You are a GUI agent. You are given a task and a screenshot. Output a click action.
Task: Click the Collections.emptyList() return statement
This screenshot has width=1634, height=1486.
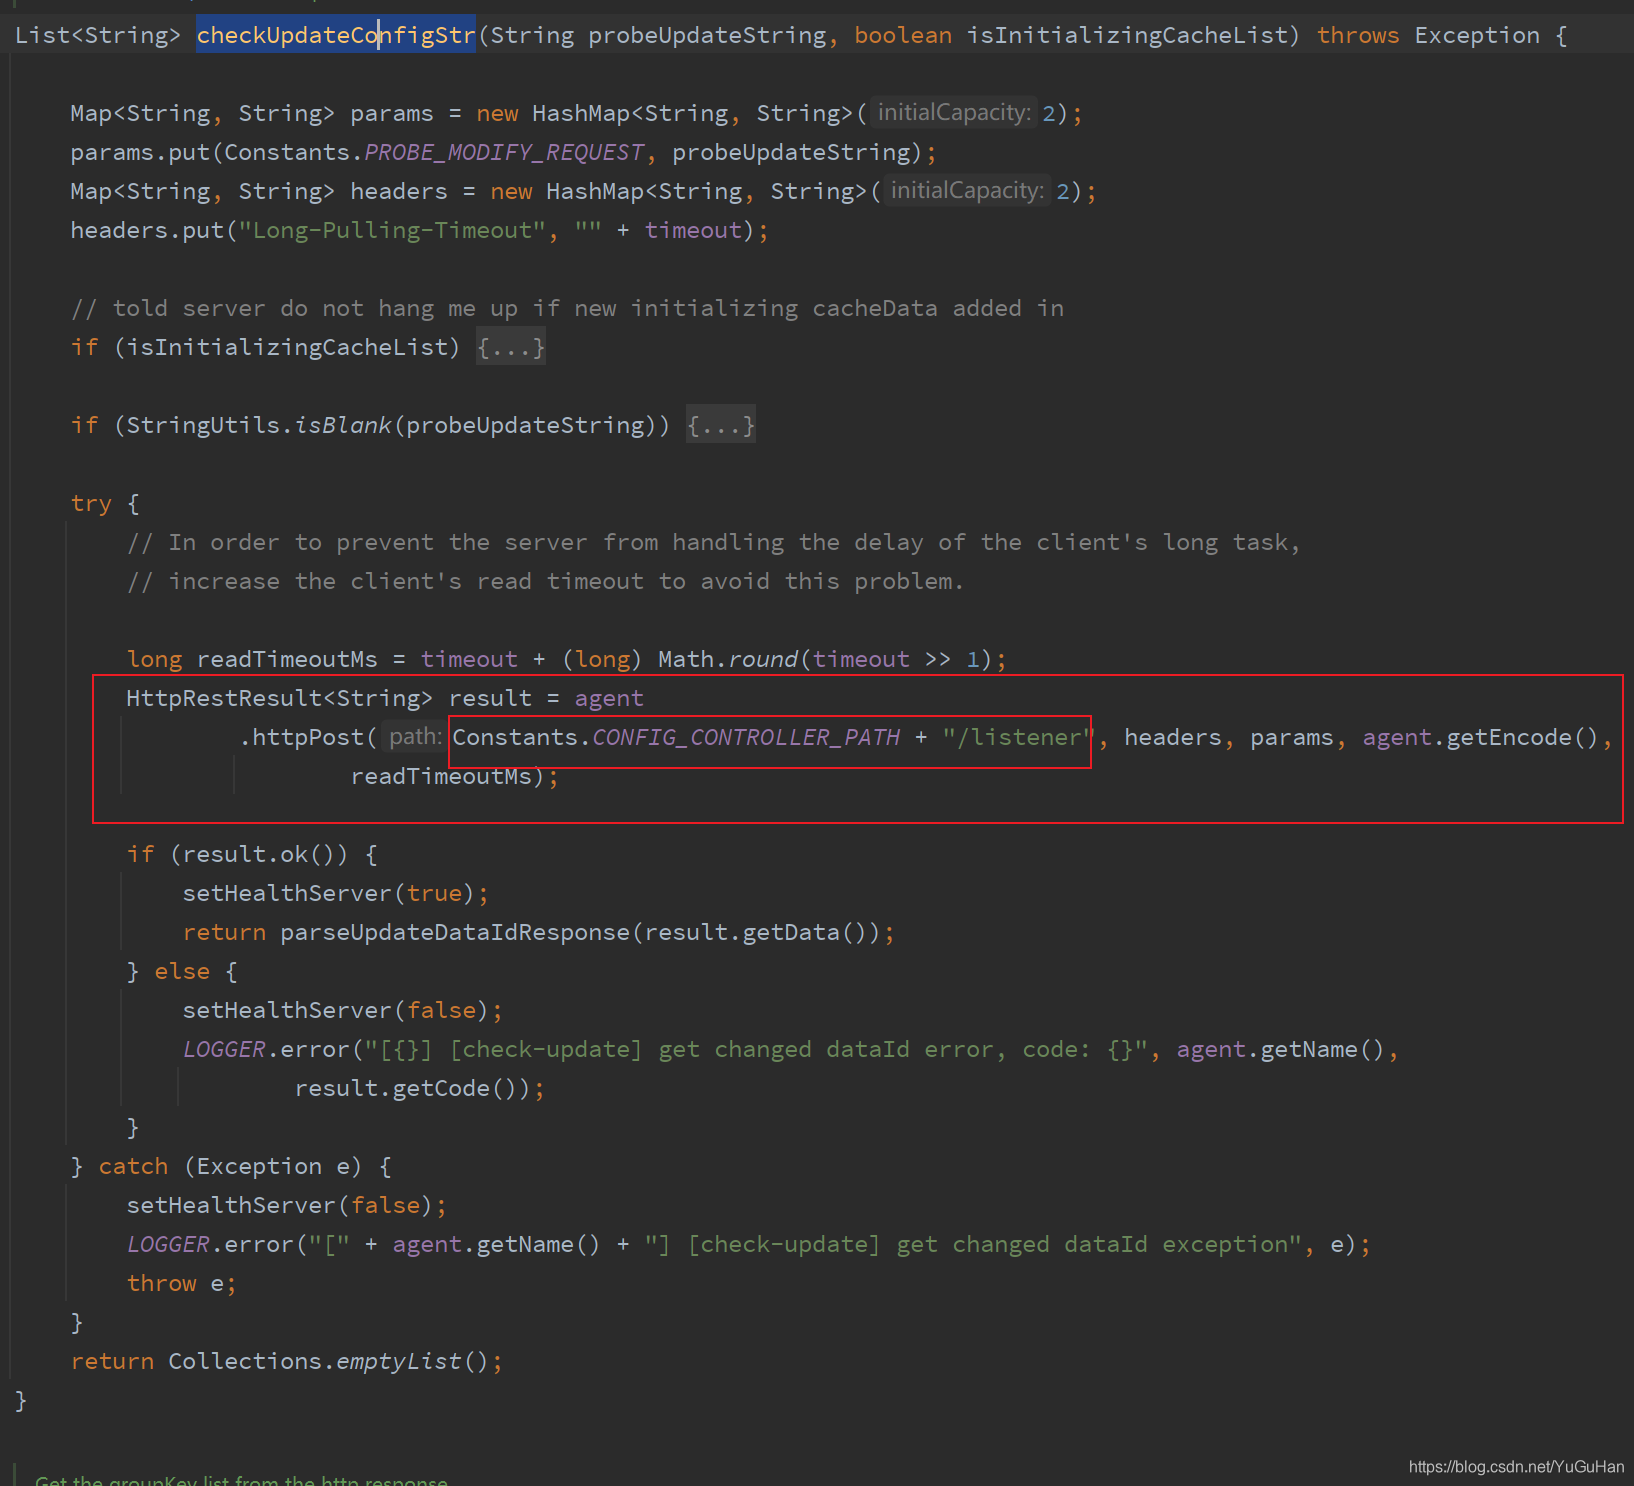point(286,1361)
